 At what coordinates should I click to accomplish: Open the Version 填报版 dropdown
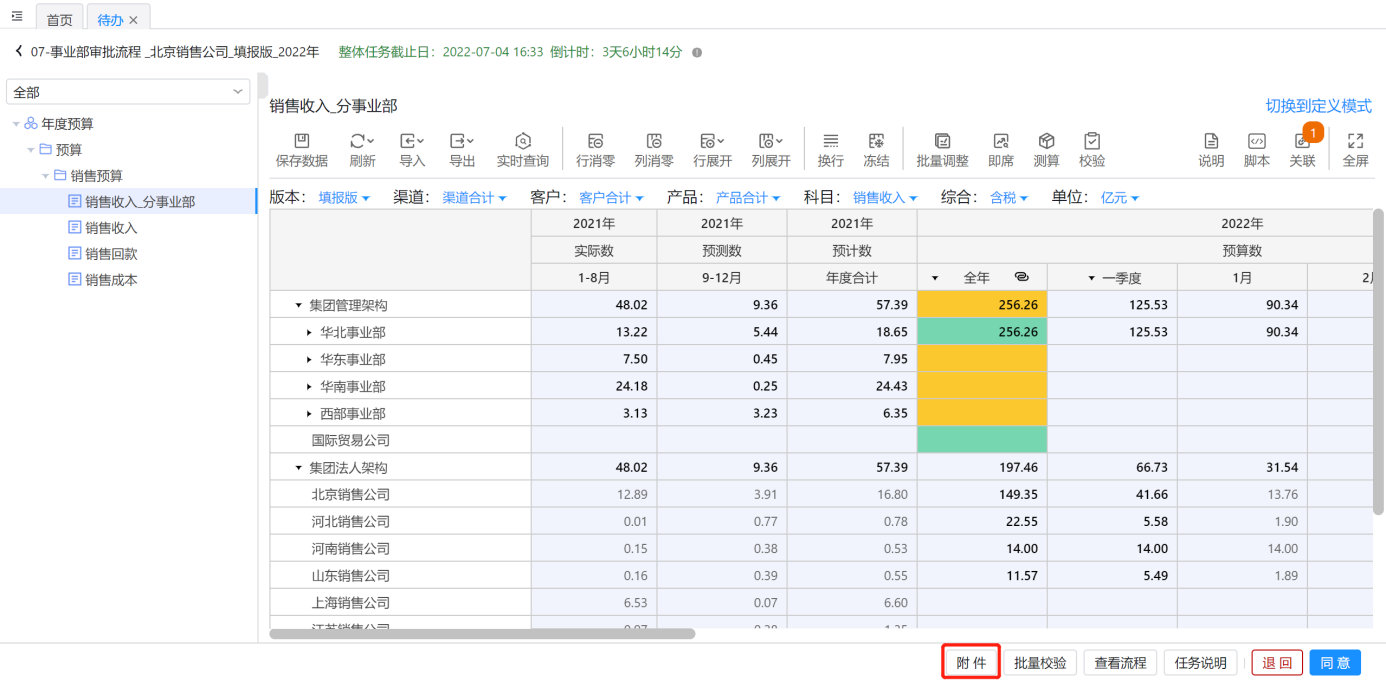[344, 198]
